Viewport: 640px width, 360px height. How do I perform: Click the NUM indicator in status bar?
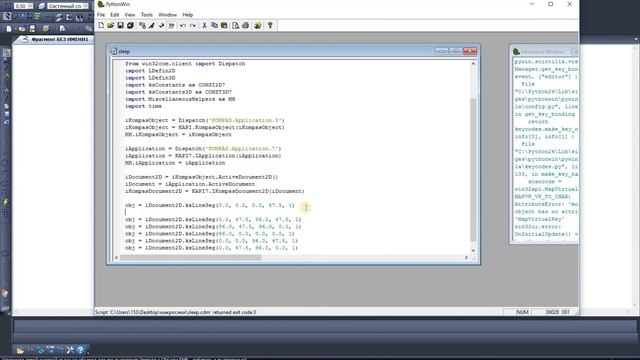522,312
